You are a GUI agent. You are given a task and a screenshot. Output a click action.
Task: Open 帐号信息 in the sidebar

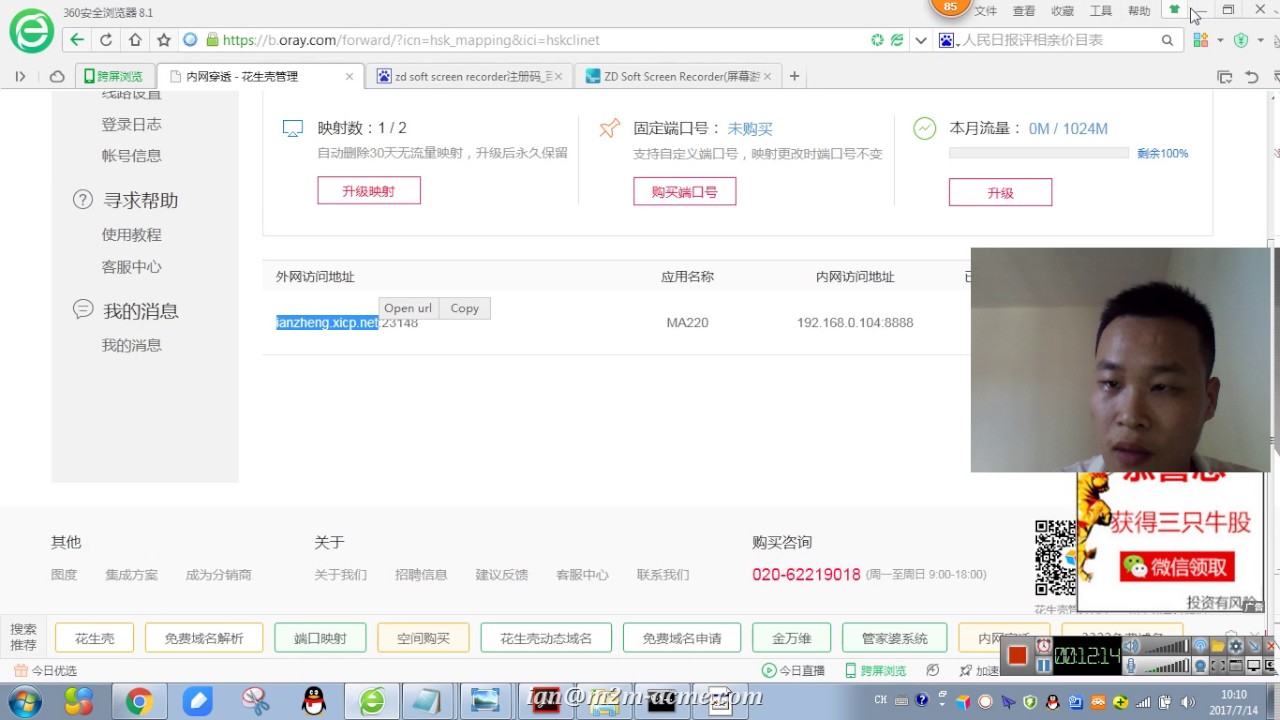(131, 155)
